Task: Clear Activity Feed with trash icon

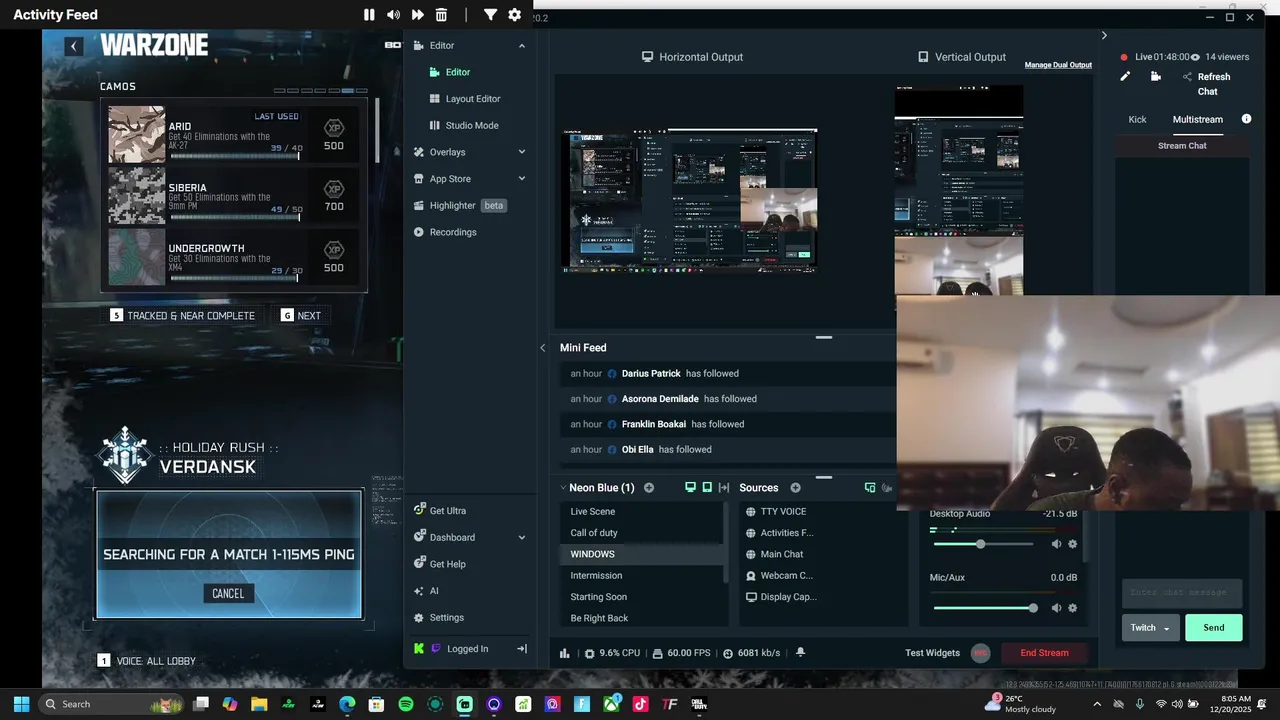Action: coord(441,15)
